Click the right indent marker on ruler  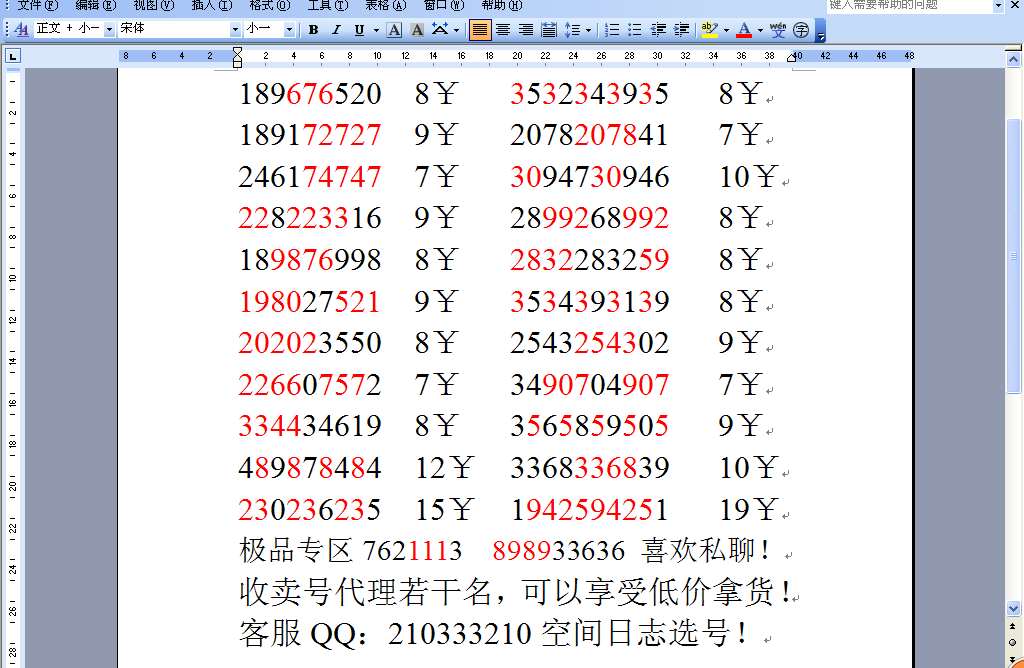(x=792, y=58)
